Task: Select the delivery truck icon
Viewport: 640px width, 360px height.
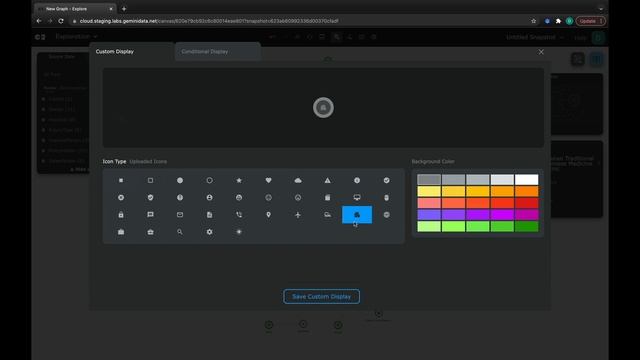Action: (x=327, y=215)
